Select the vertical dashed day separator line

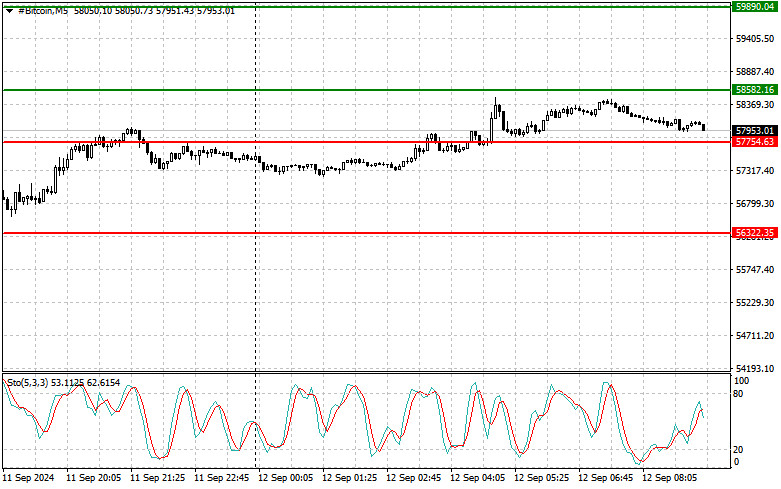pyautogui.click(x=256, y=234)
